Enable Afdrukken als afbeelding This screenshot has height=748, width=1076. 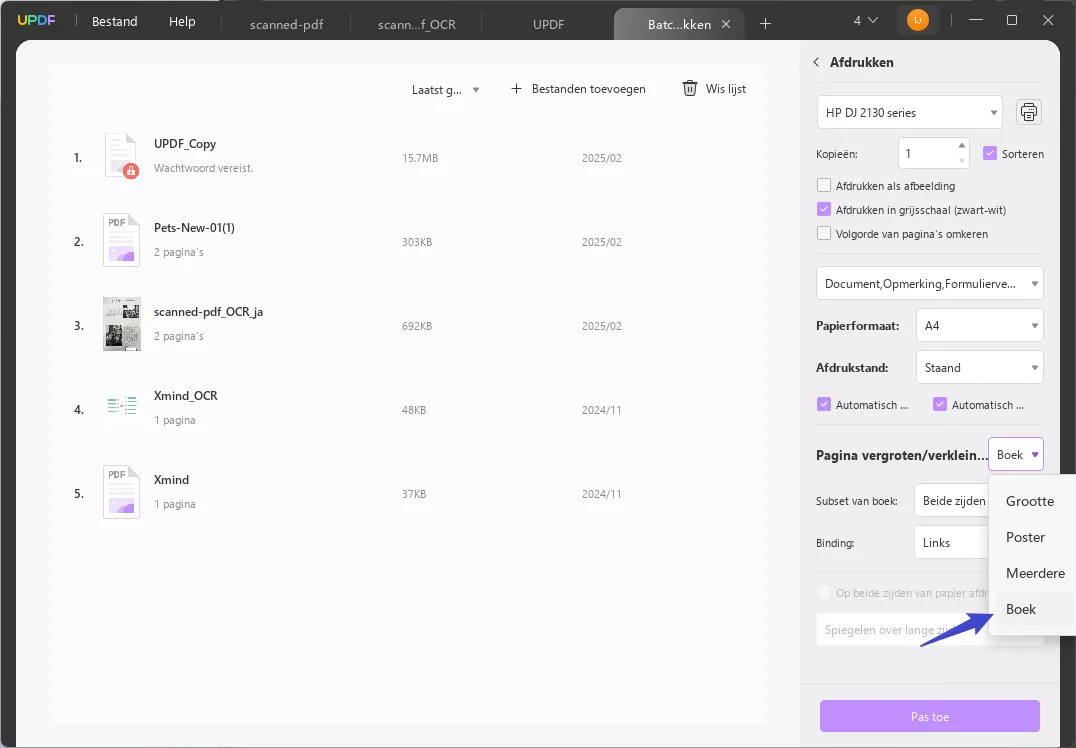click(x=823, y=185)
